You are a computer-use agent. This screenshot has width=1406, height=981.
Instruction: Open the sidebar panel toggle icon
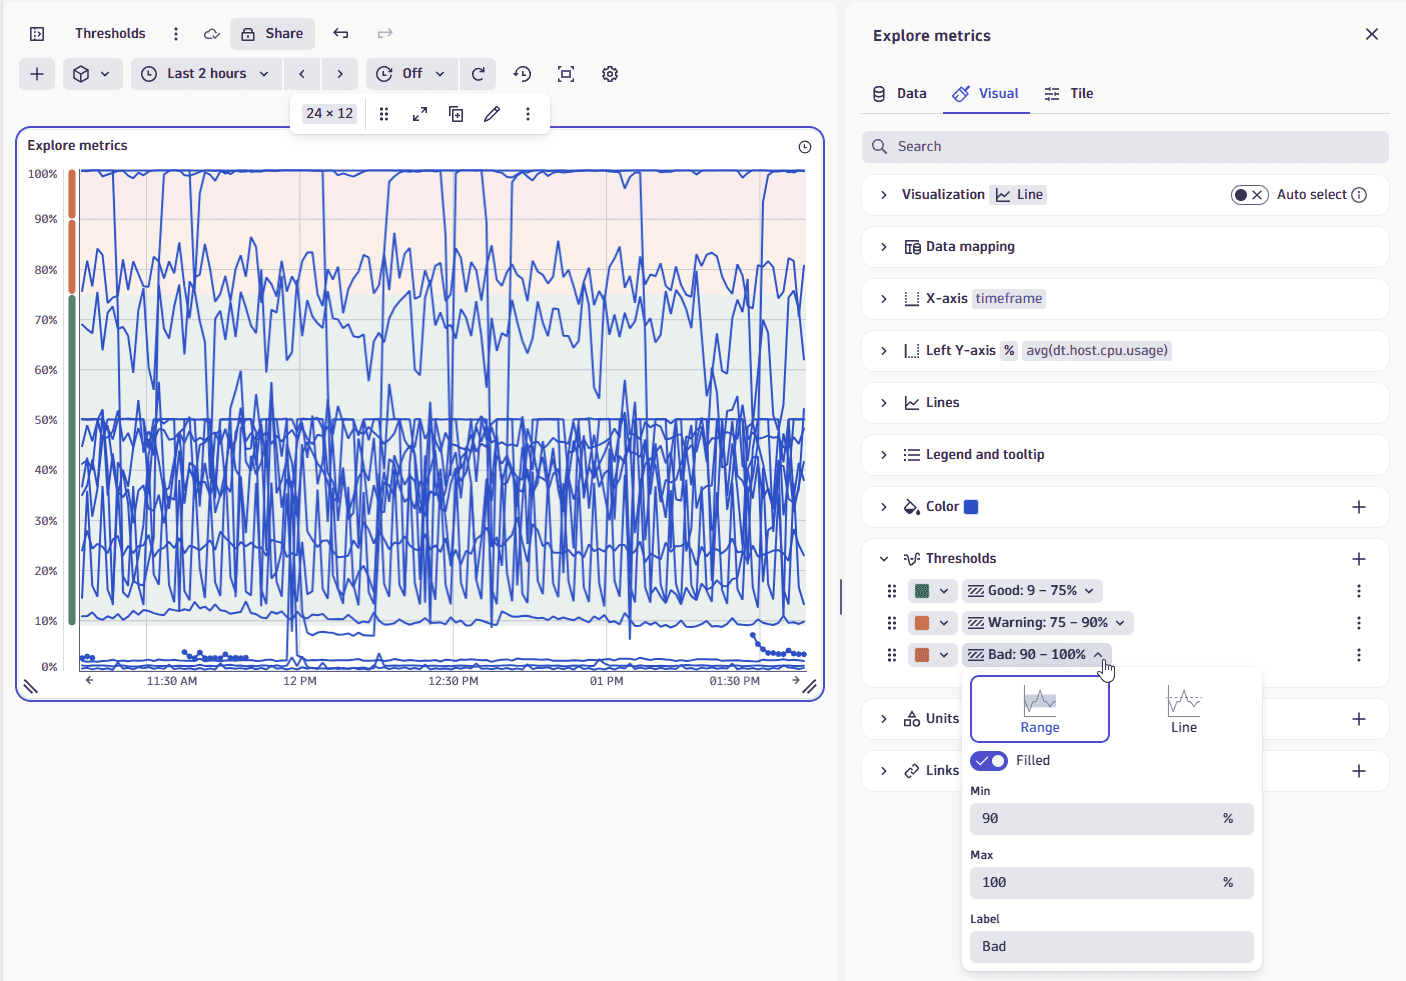pyautogui.click(x=37, y=34)
